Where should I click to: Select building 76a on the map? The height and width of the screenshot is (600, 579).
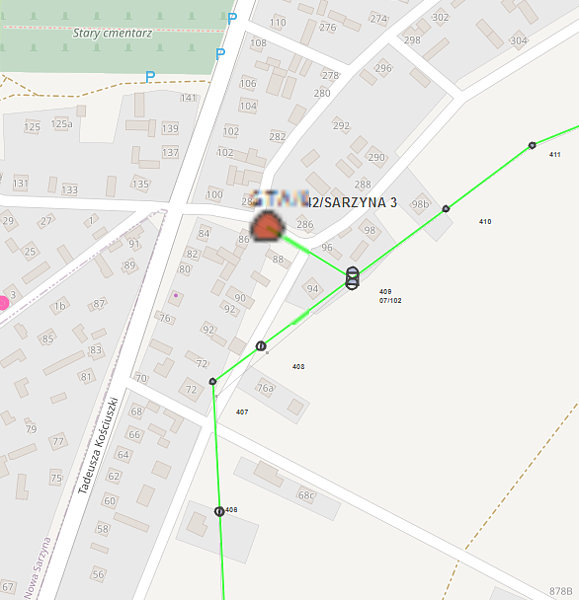pyautogui.click(x=273, y=395)
